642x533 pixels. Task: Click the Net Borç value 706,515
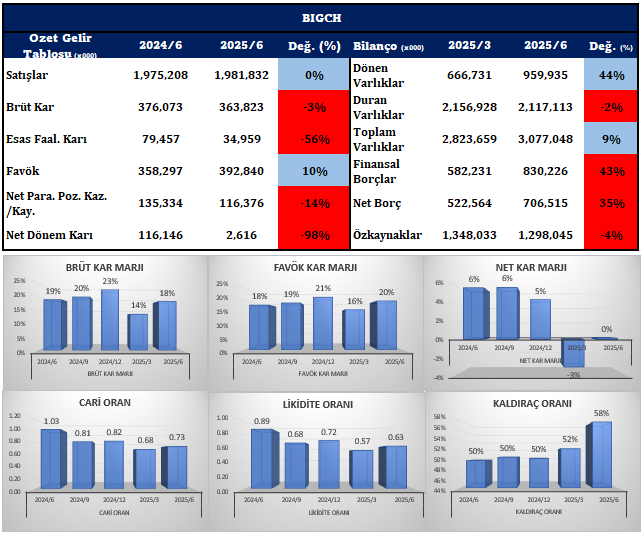(x=545, y=203)
